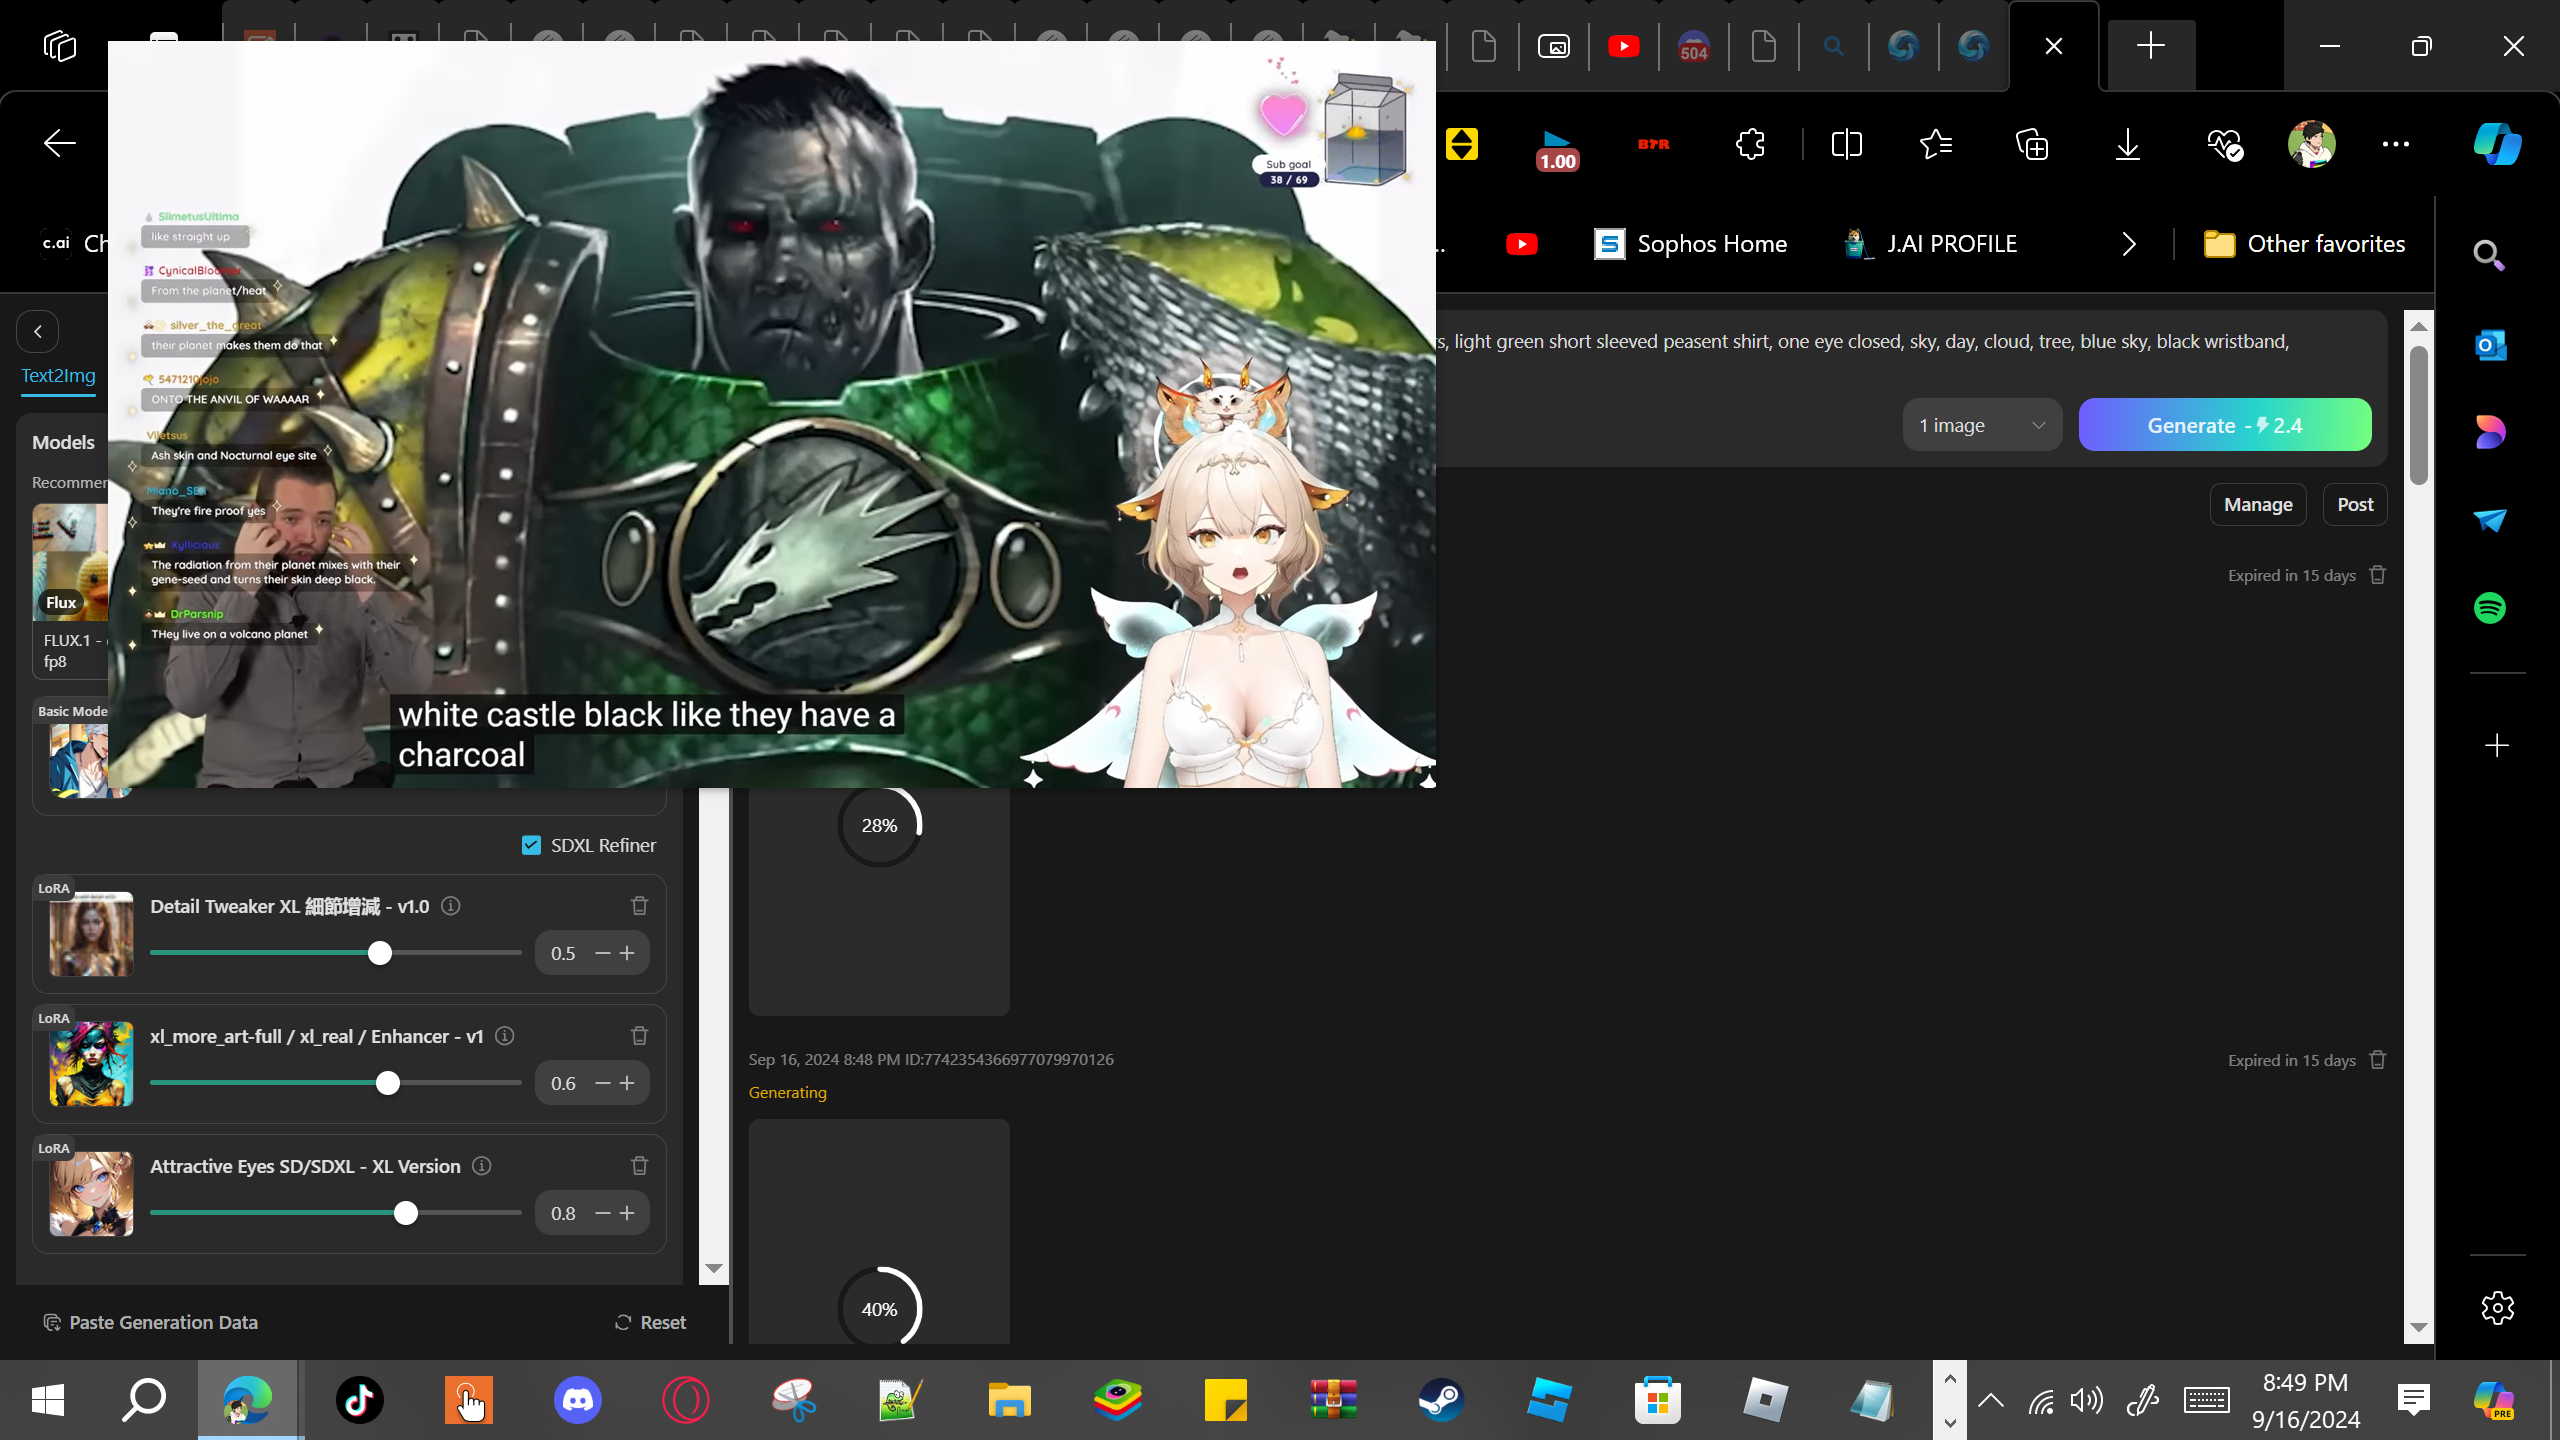Viewport: 2560px width, 1440px height.
Task: Open Browser essentials heart icon
Action: click(2224, 144)
